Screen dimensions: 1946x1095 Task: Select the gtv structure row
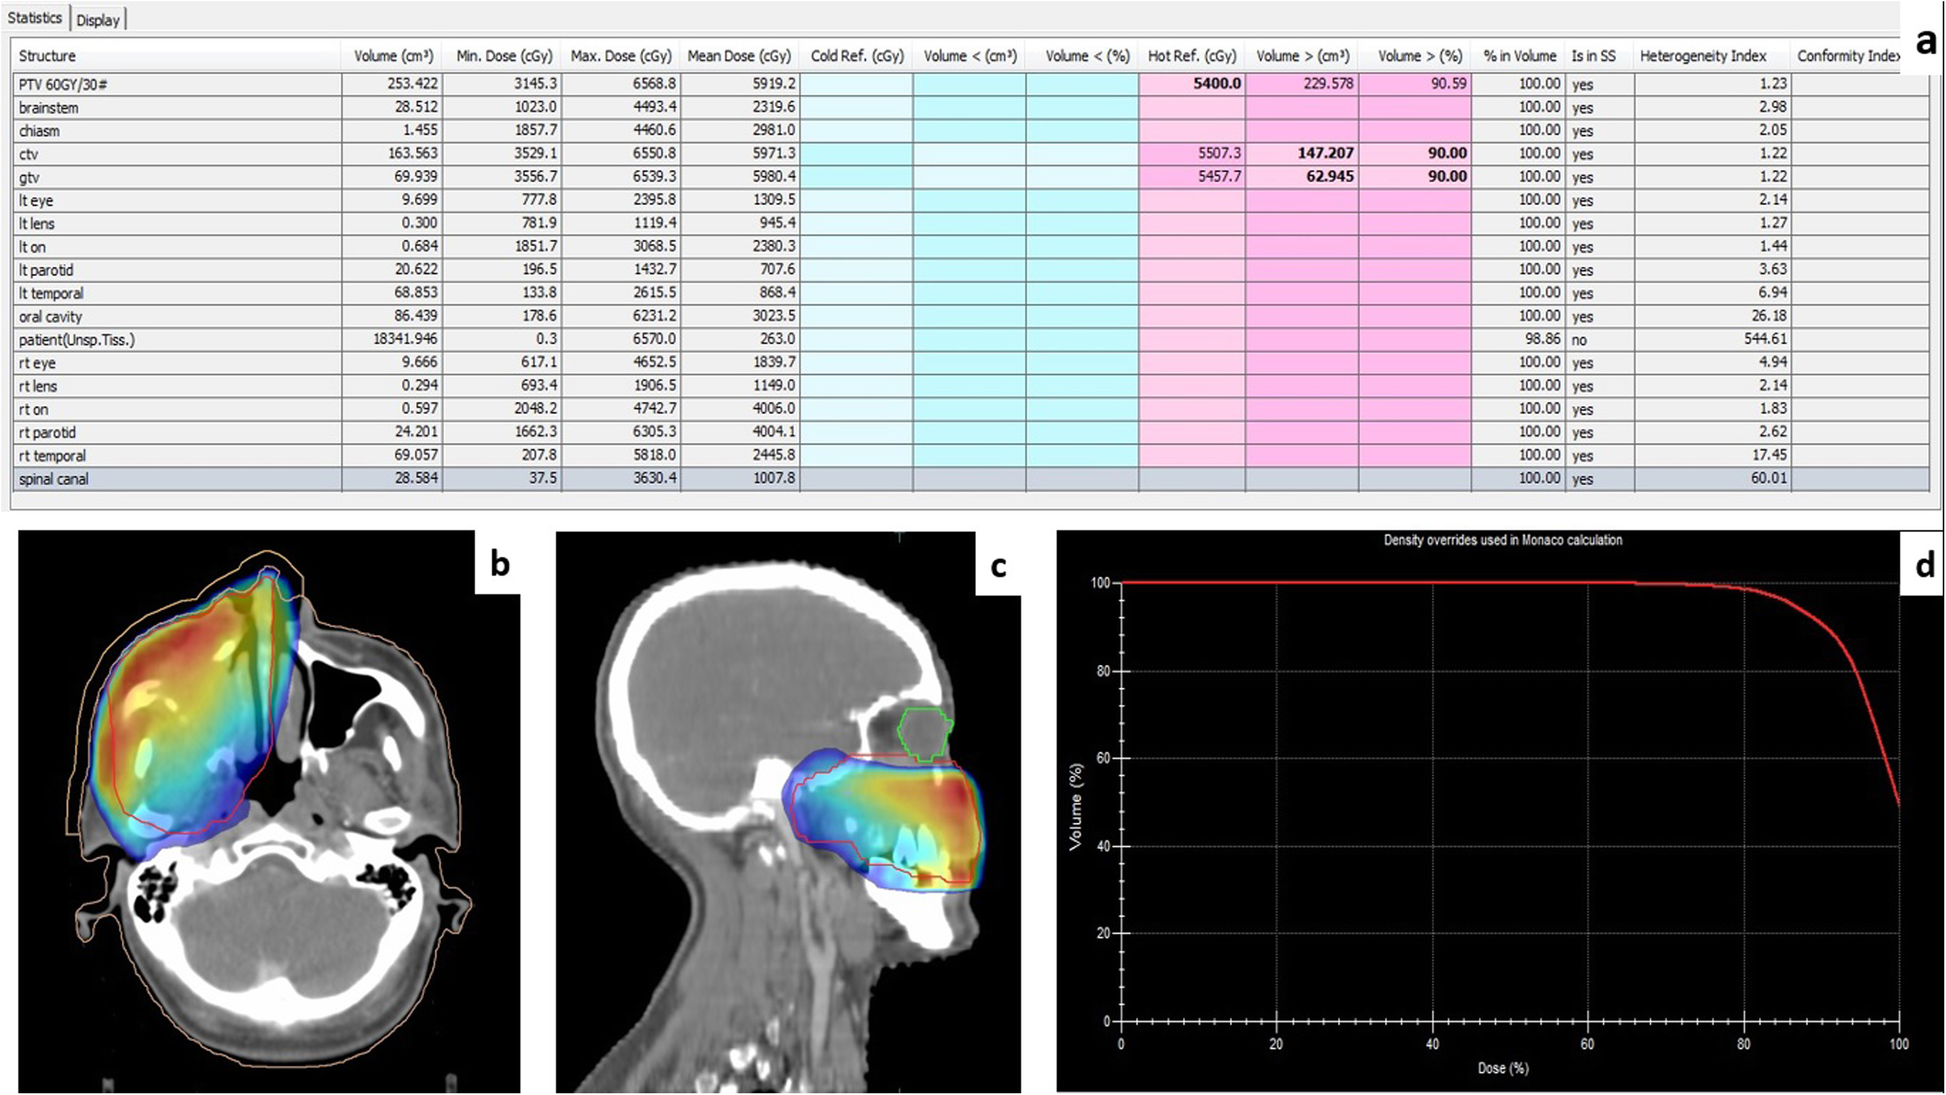click(x=971, y=176)
